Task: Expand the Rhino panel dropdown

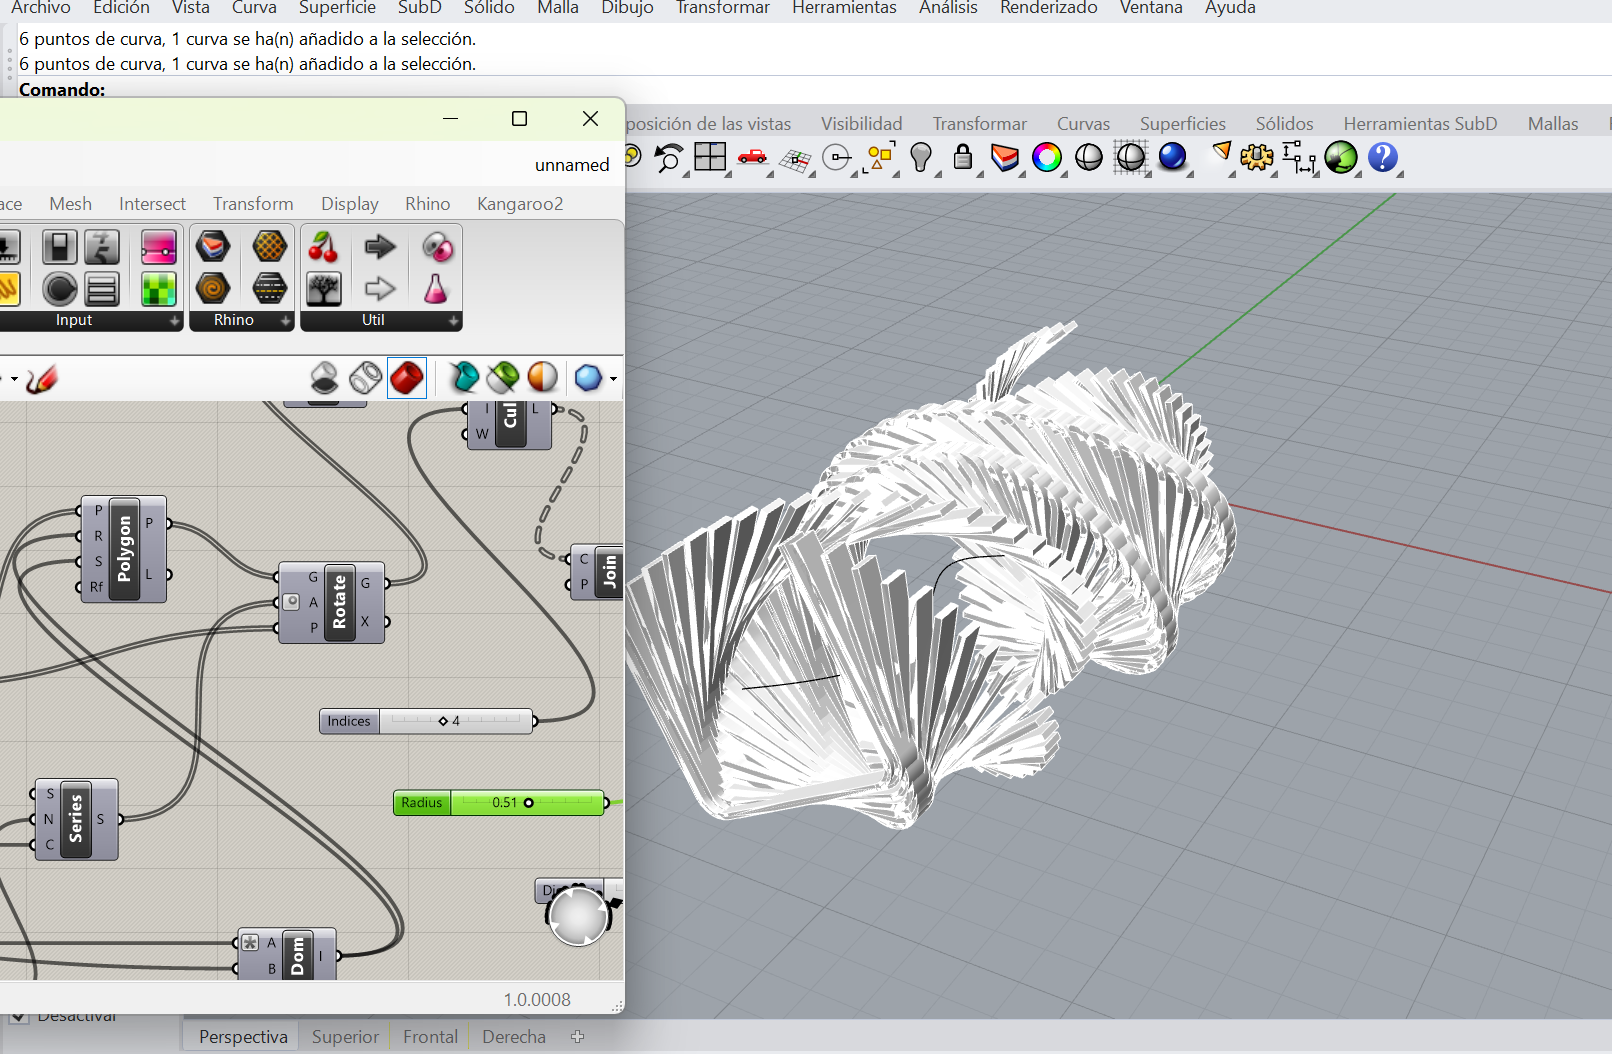Action: point(285,321)
